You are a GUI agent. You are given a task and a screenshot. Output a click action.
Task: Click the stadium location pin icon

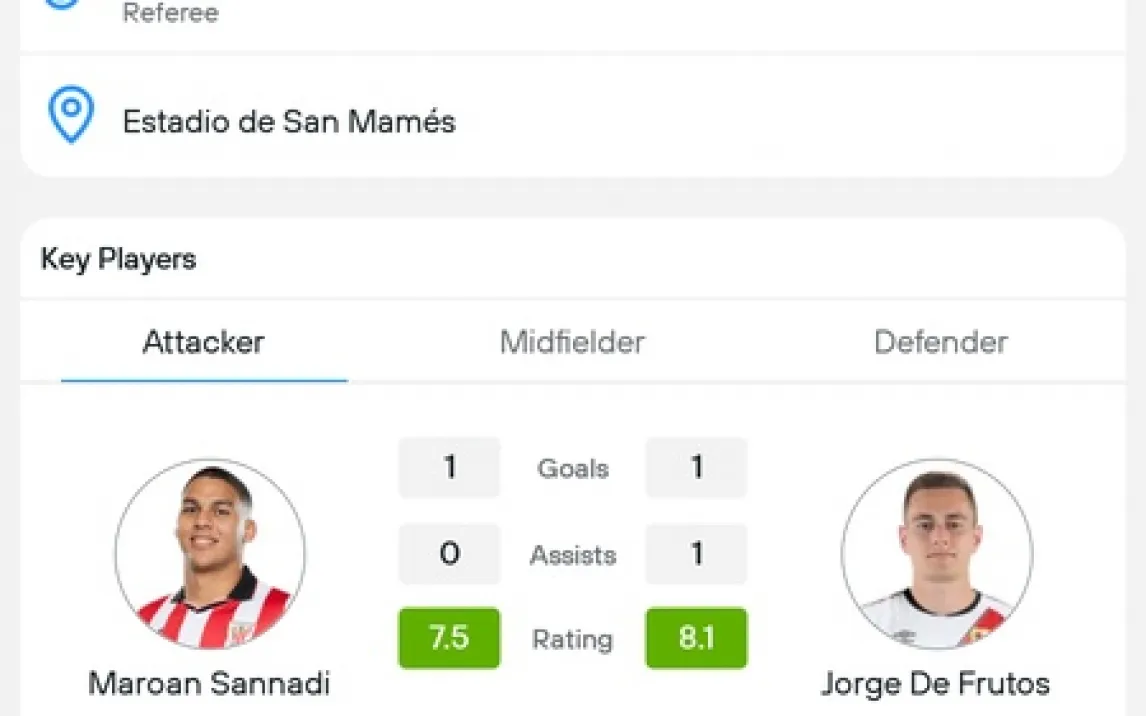coord(71,115)
